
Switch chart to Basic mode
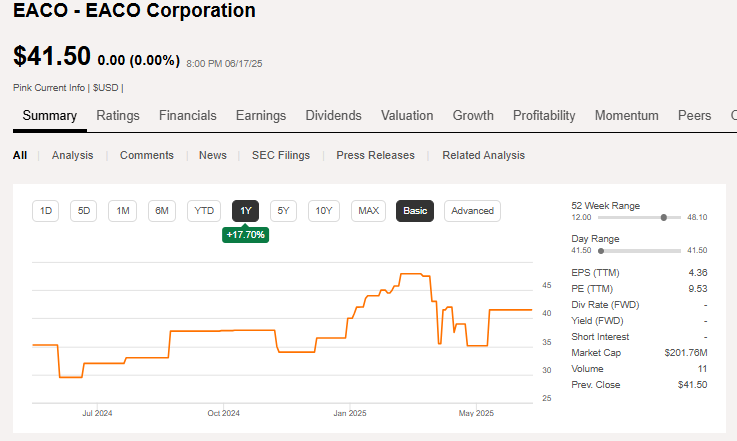(415, 211)
